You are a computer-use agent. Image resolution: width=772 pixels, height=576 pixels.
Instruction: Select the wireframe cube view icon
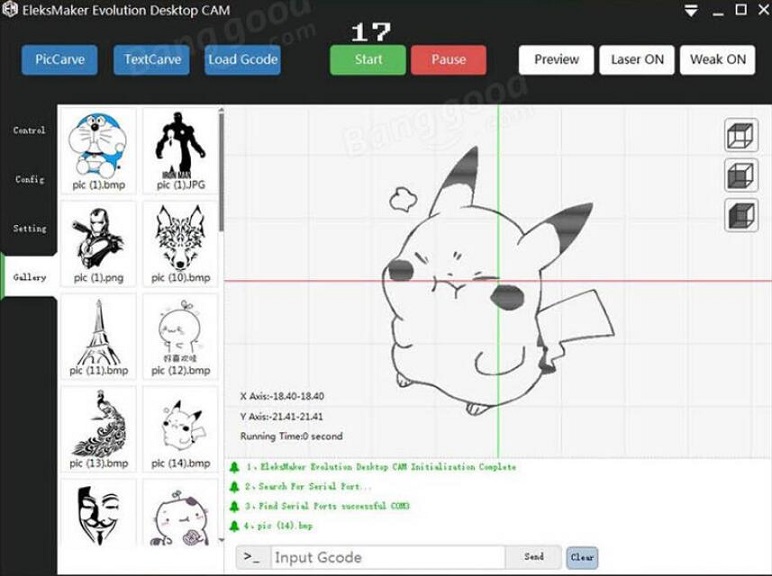click(740, 135)
